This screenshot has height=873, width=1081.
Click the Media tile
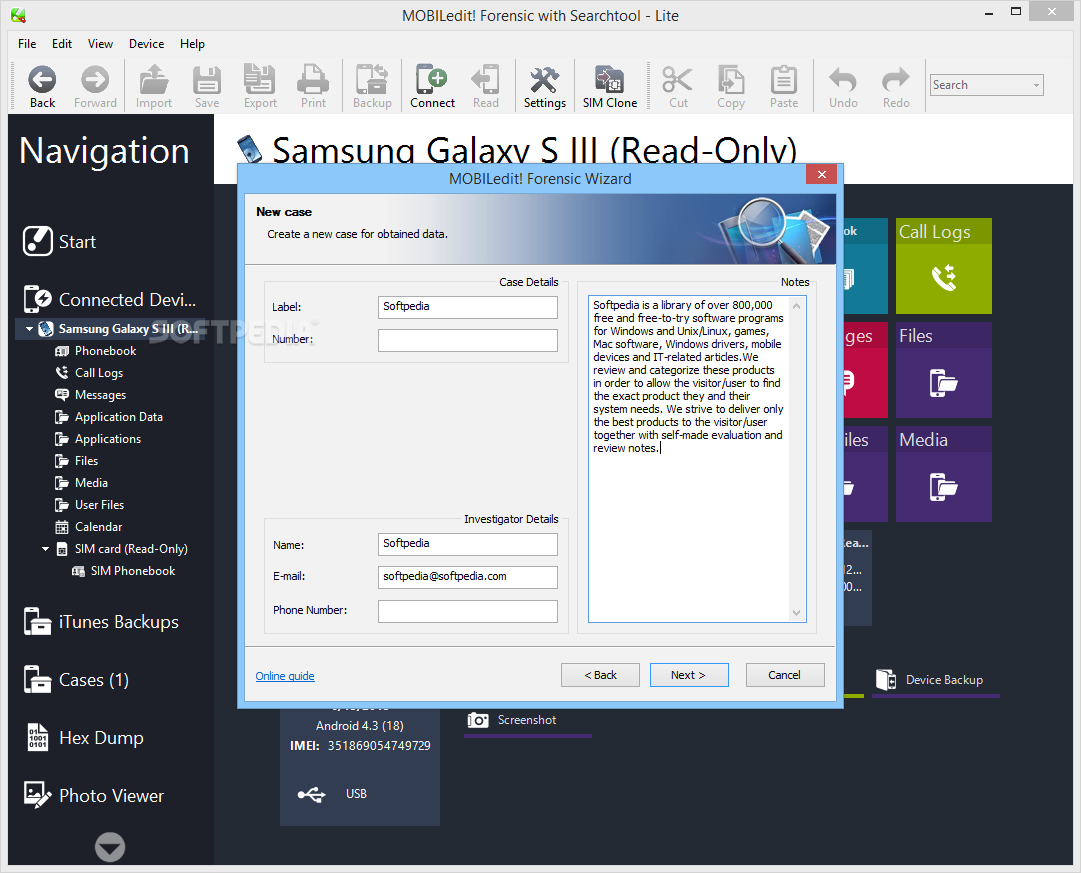944,474
